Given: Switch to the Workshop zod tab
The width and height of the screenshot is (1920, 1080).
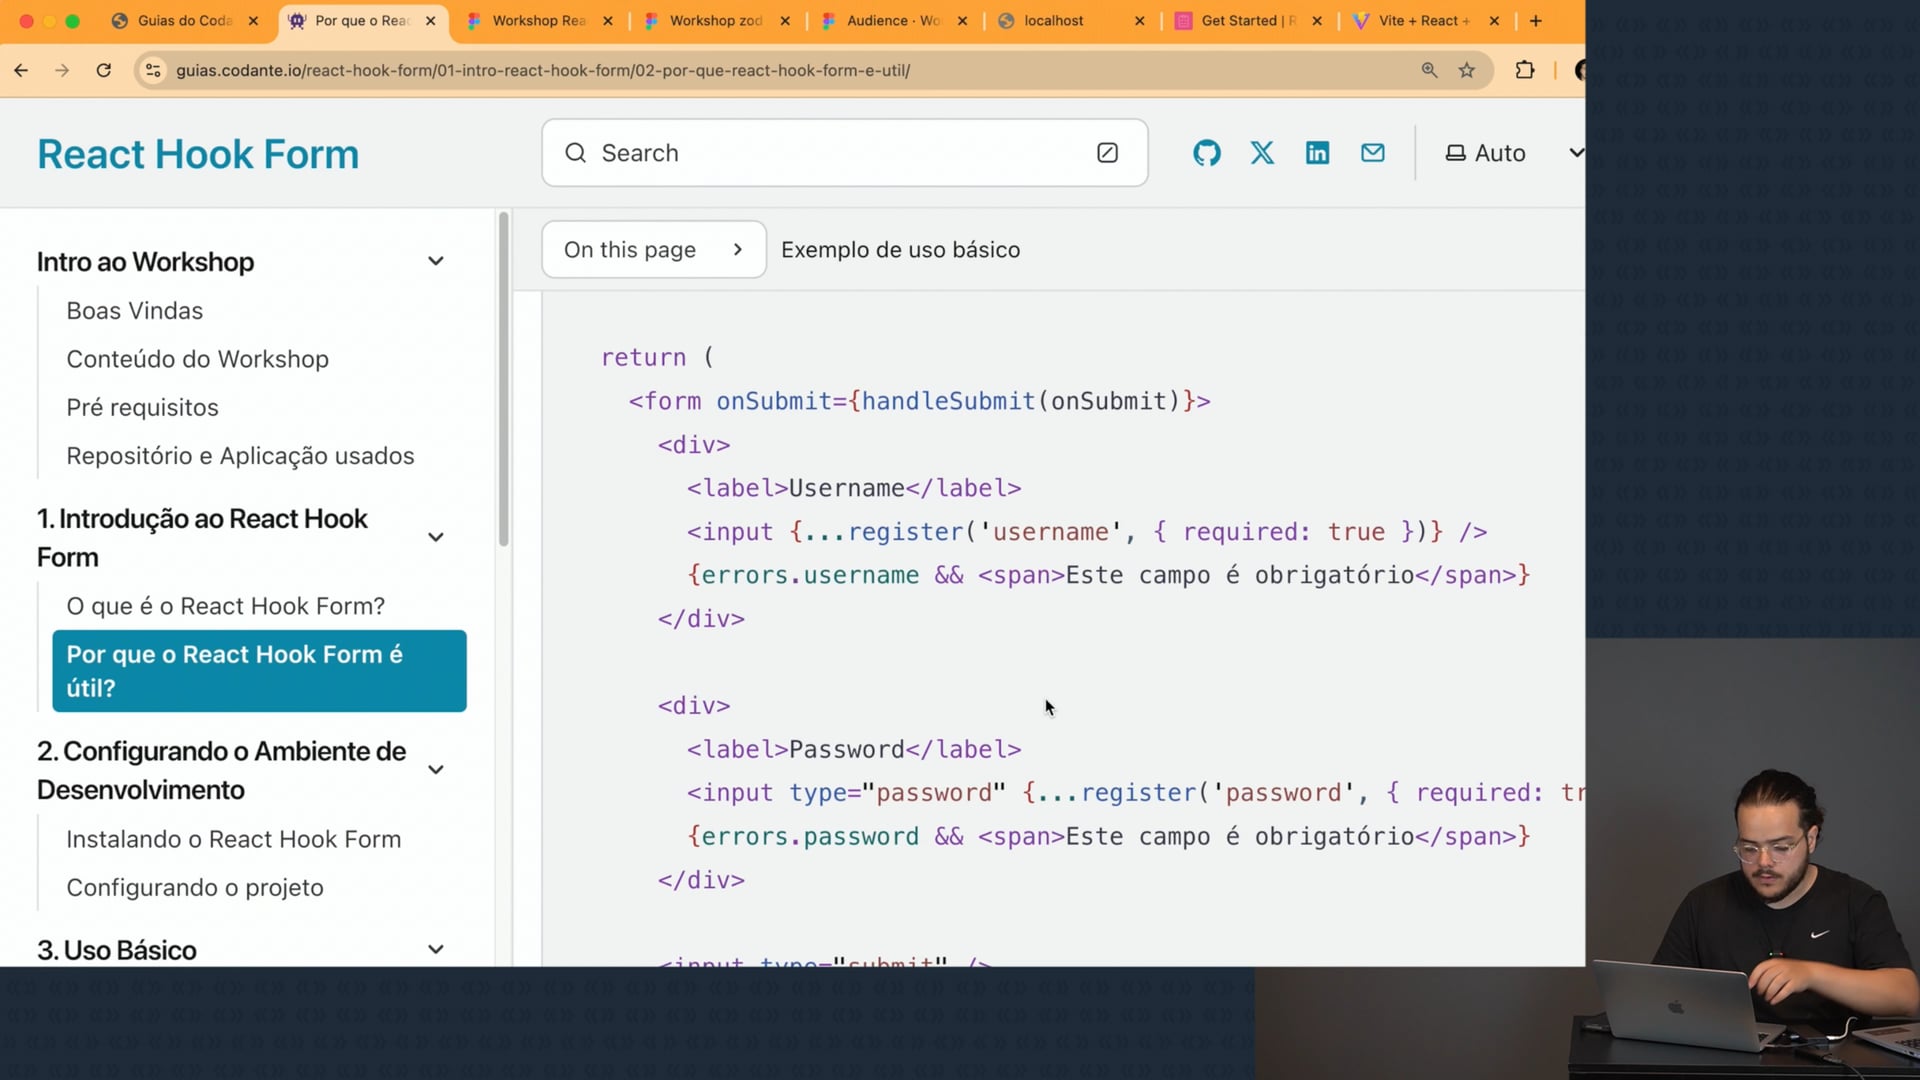Looking at the screenshot, I should pos(716,21).
